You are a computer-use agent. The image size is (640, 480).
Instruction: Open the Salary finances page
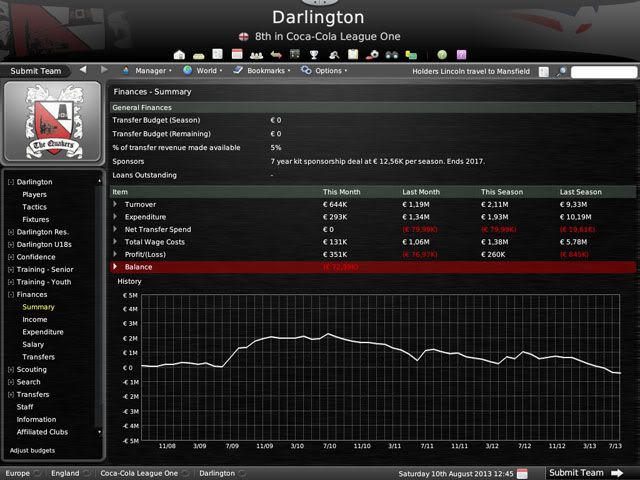33,344
